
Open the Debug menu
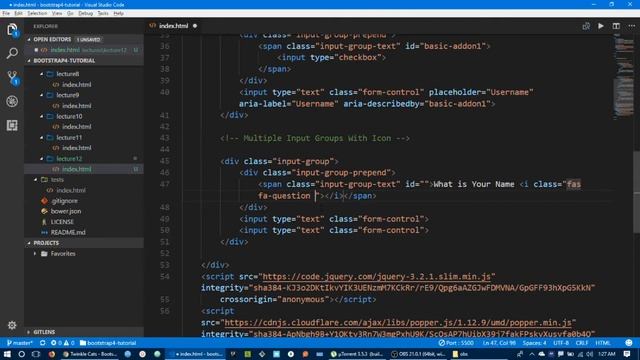click(85, 13)
